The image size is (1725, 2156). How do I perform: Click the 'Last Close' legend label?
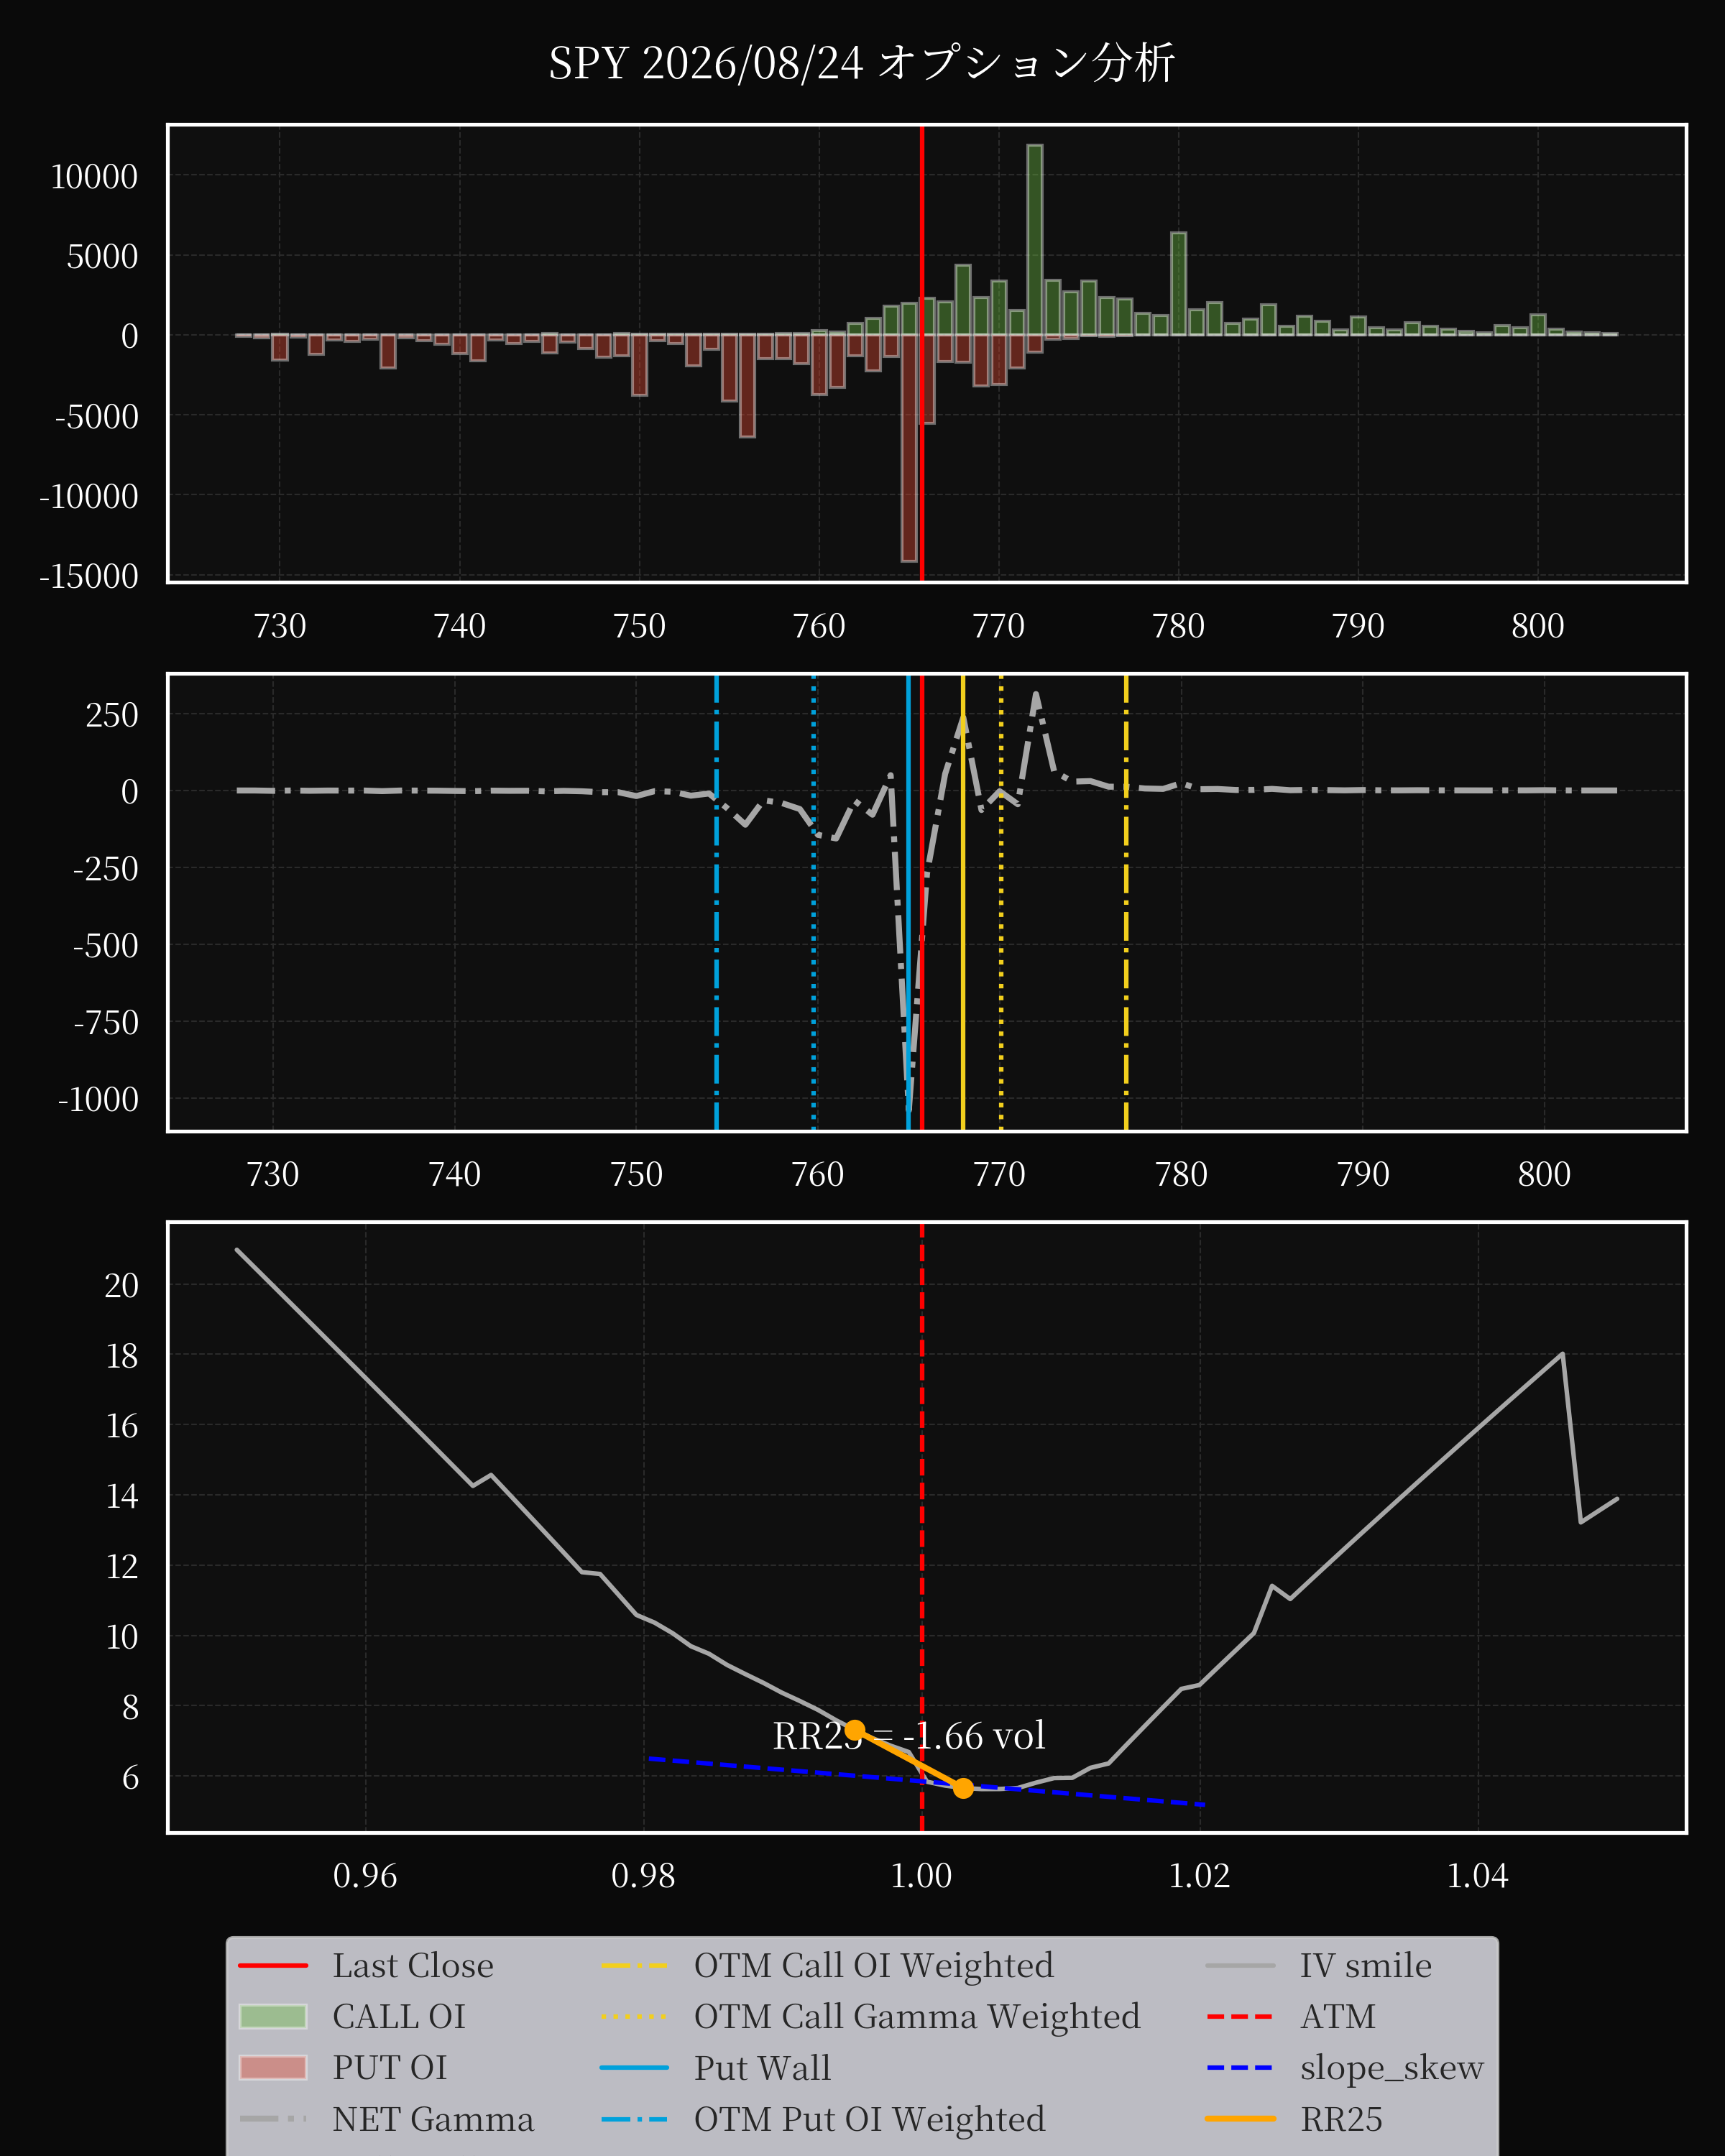click(x=412, y=1966)
